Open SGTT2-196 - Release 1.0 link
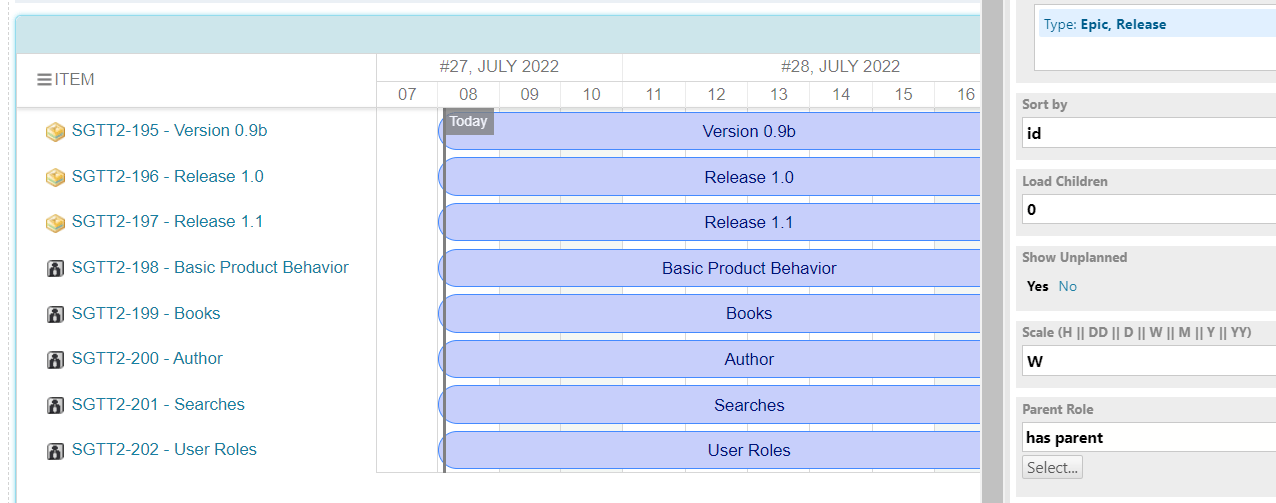Screen dimensions: 1276x503 (167, 177)
